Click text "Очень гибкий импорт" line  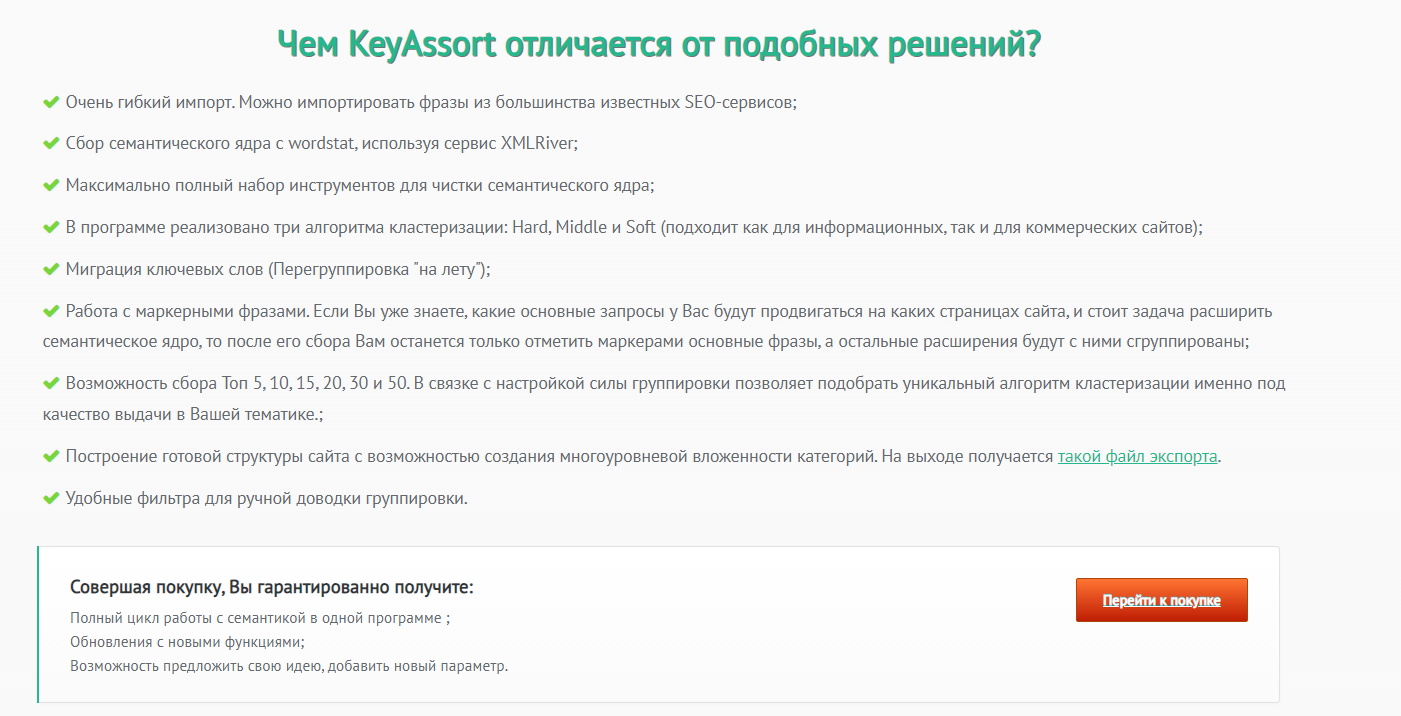430,102
